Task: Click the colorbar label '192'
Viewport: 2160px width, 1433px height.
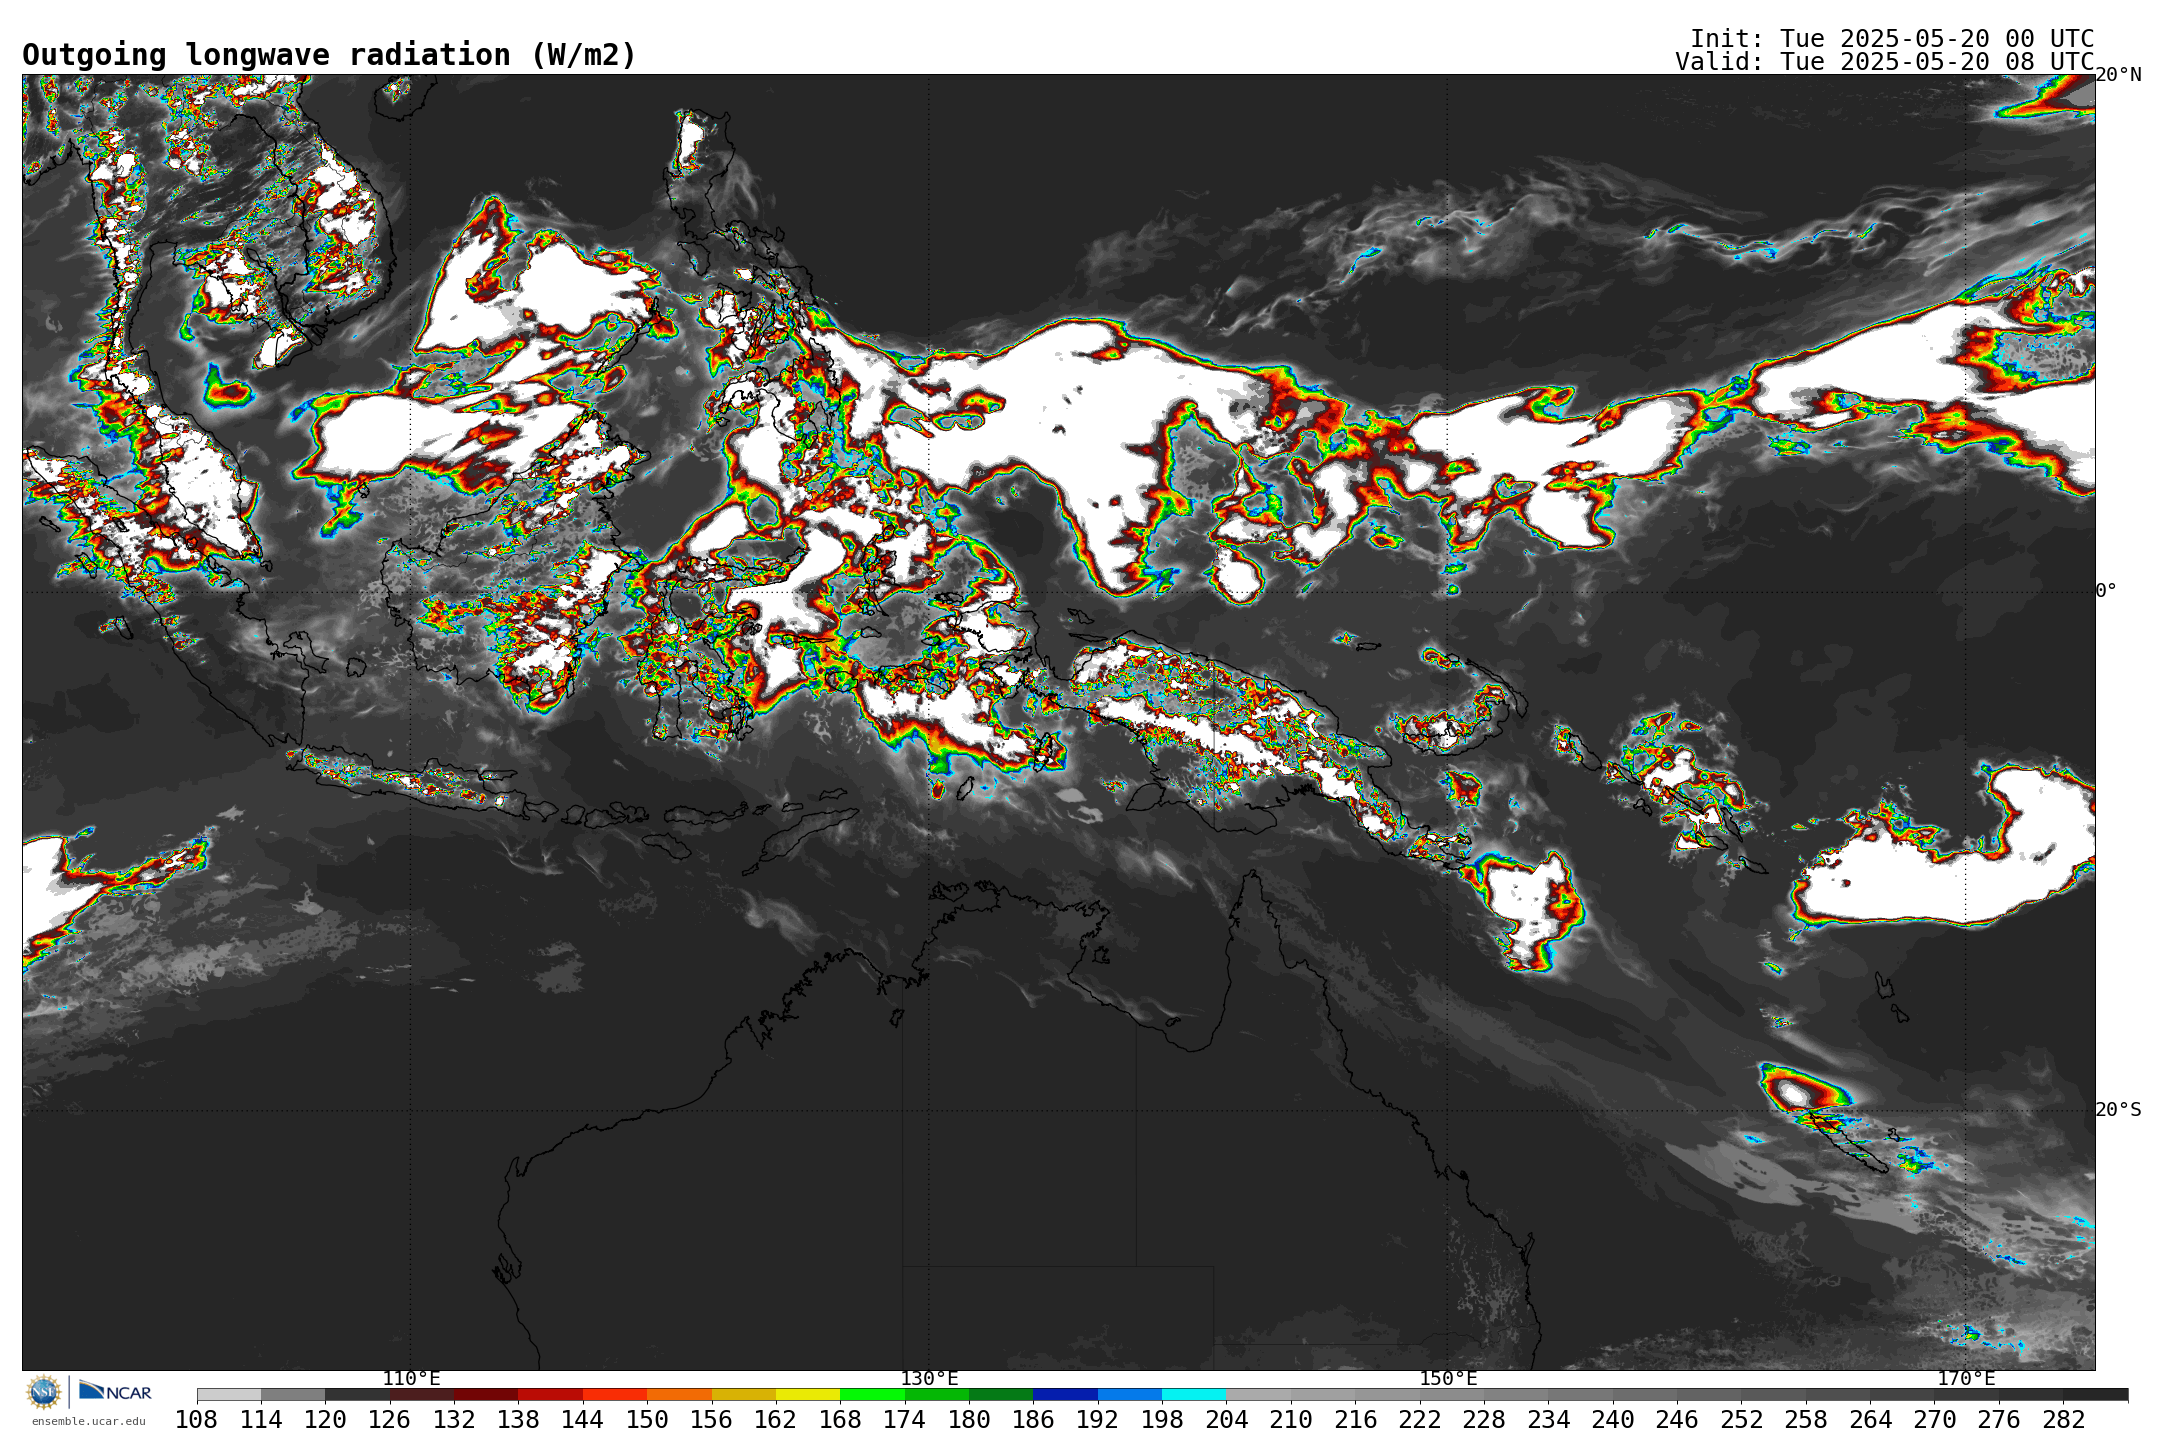Action: [x=1098, y=1420]
